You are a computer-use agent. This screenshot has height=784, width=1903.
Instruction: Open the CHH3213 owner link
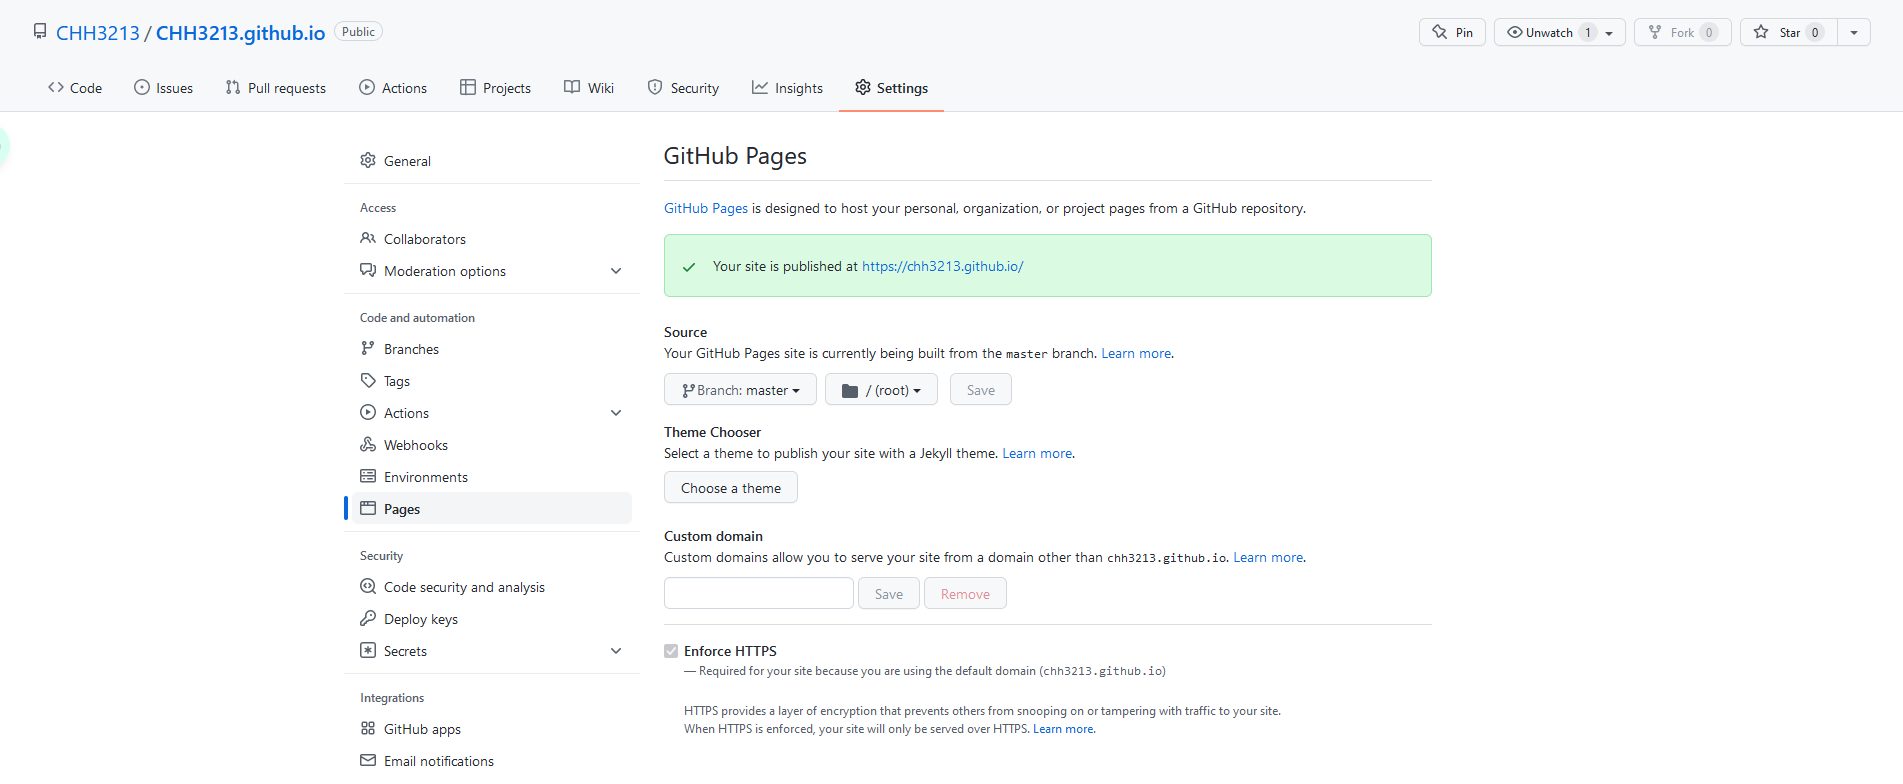click(98, 33)
